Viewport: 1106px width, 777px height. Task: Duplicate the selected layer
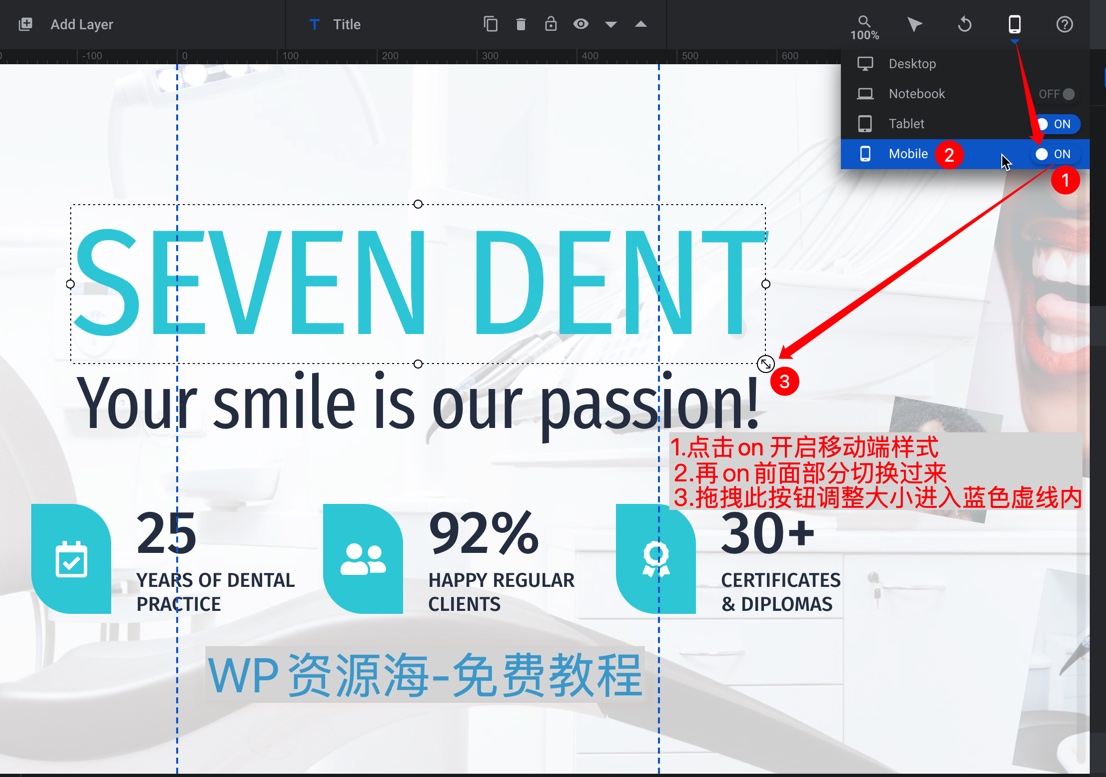[490, 24]
